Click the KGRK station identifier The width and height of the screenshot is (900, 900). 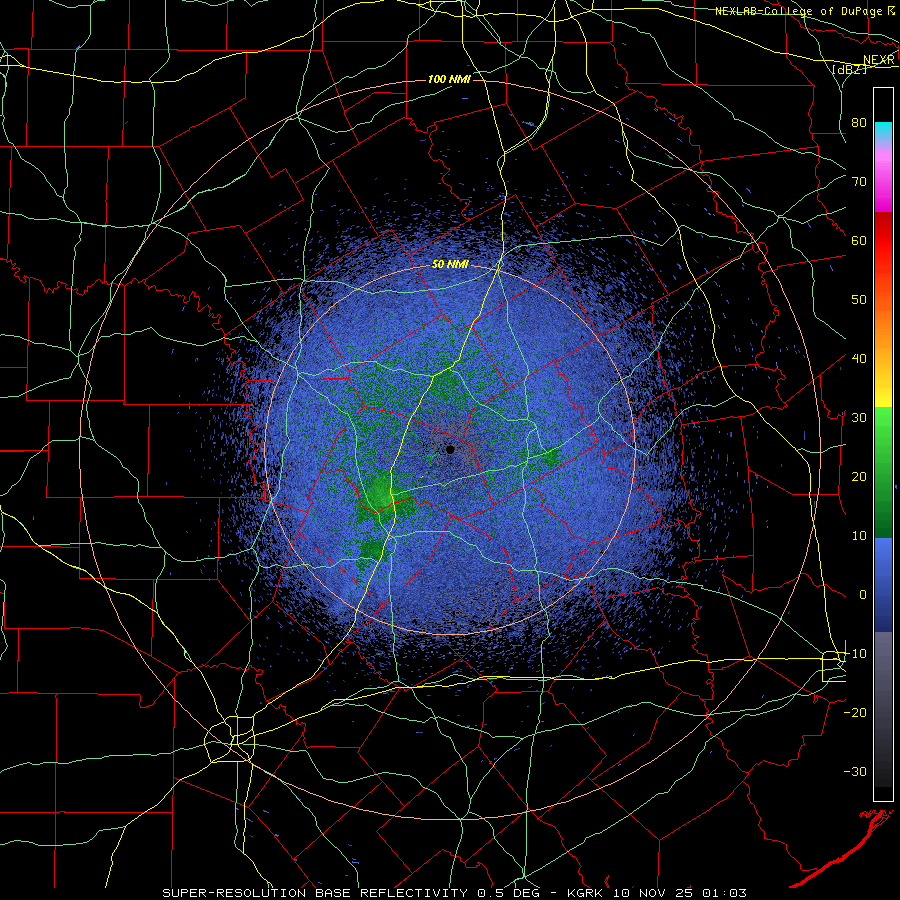click(584, 893)
